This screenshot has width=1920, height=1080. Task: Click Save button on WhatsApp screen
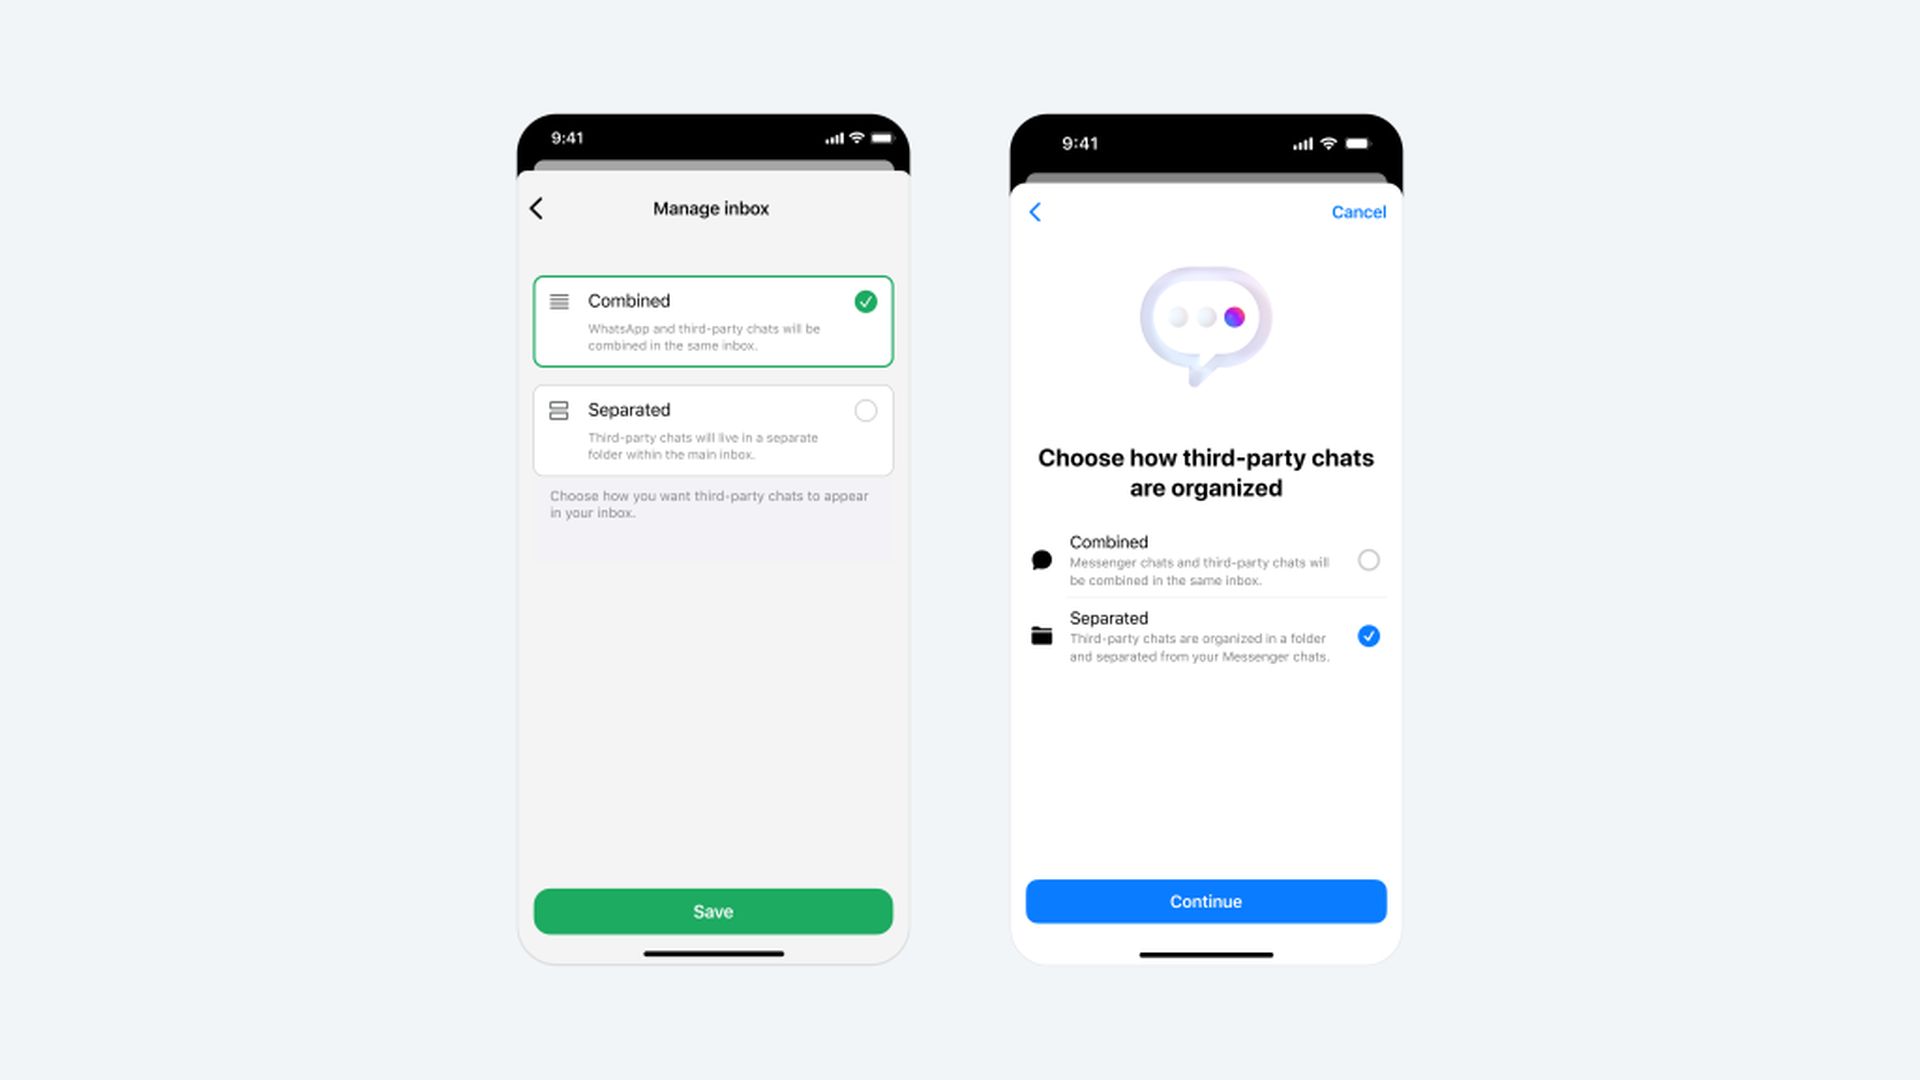tap(713, 911)
